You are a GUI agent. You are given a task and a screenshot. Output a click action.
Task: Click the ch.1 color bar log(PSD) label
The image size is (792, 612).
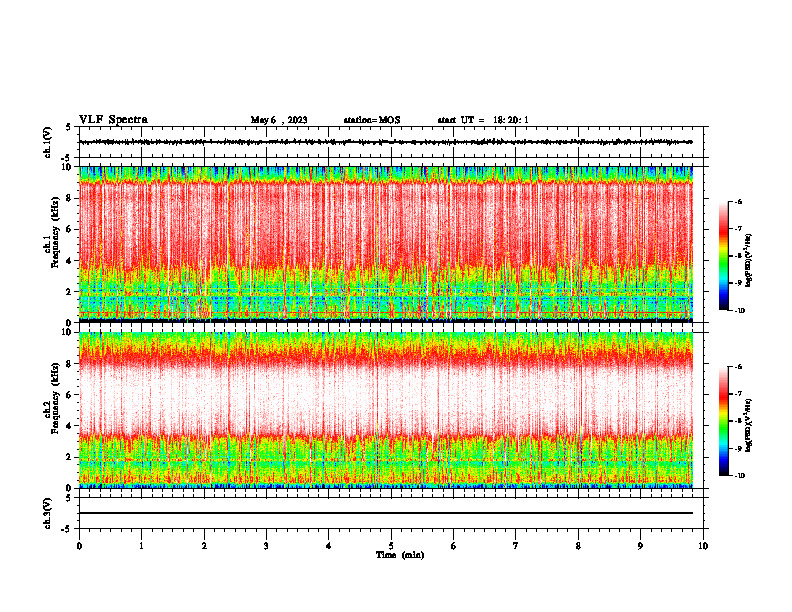point(749,260)
